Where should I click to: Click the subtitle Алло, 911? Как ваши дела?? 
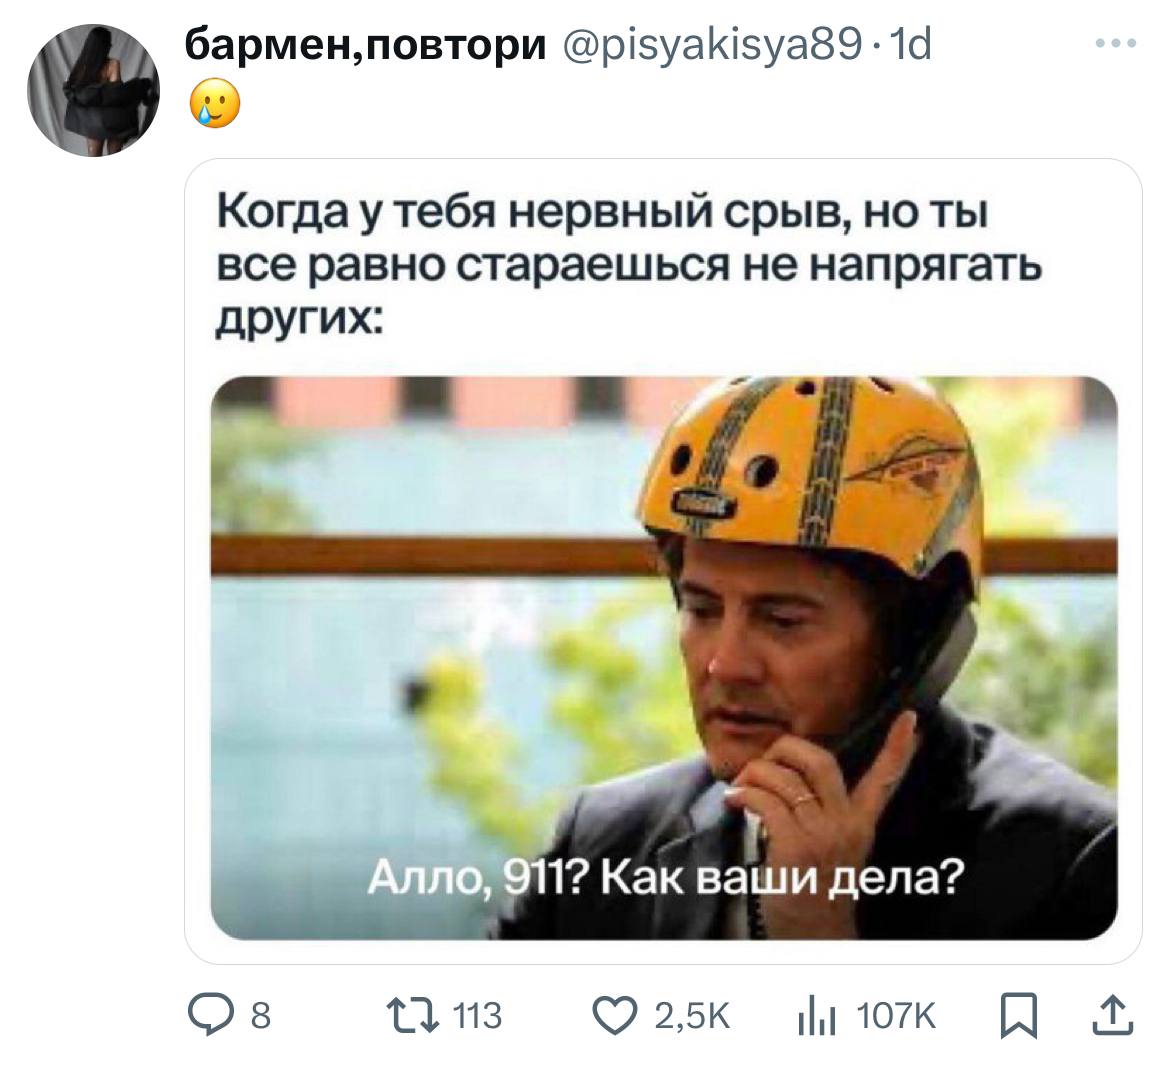tap(666, 878)
